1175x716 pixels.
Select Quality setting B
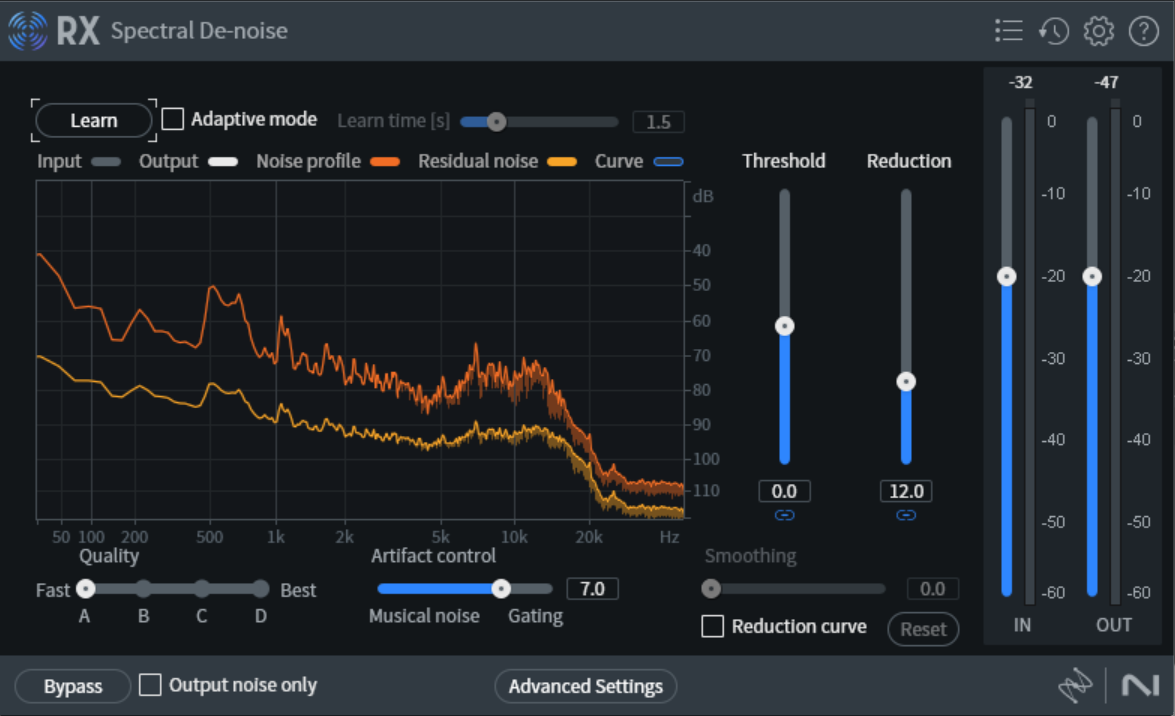(x=144, y=589)
